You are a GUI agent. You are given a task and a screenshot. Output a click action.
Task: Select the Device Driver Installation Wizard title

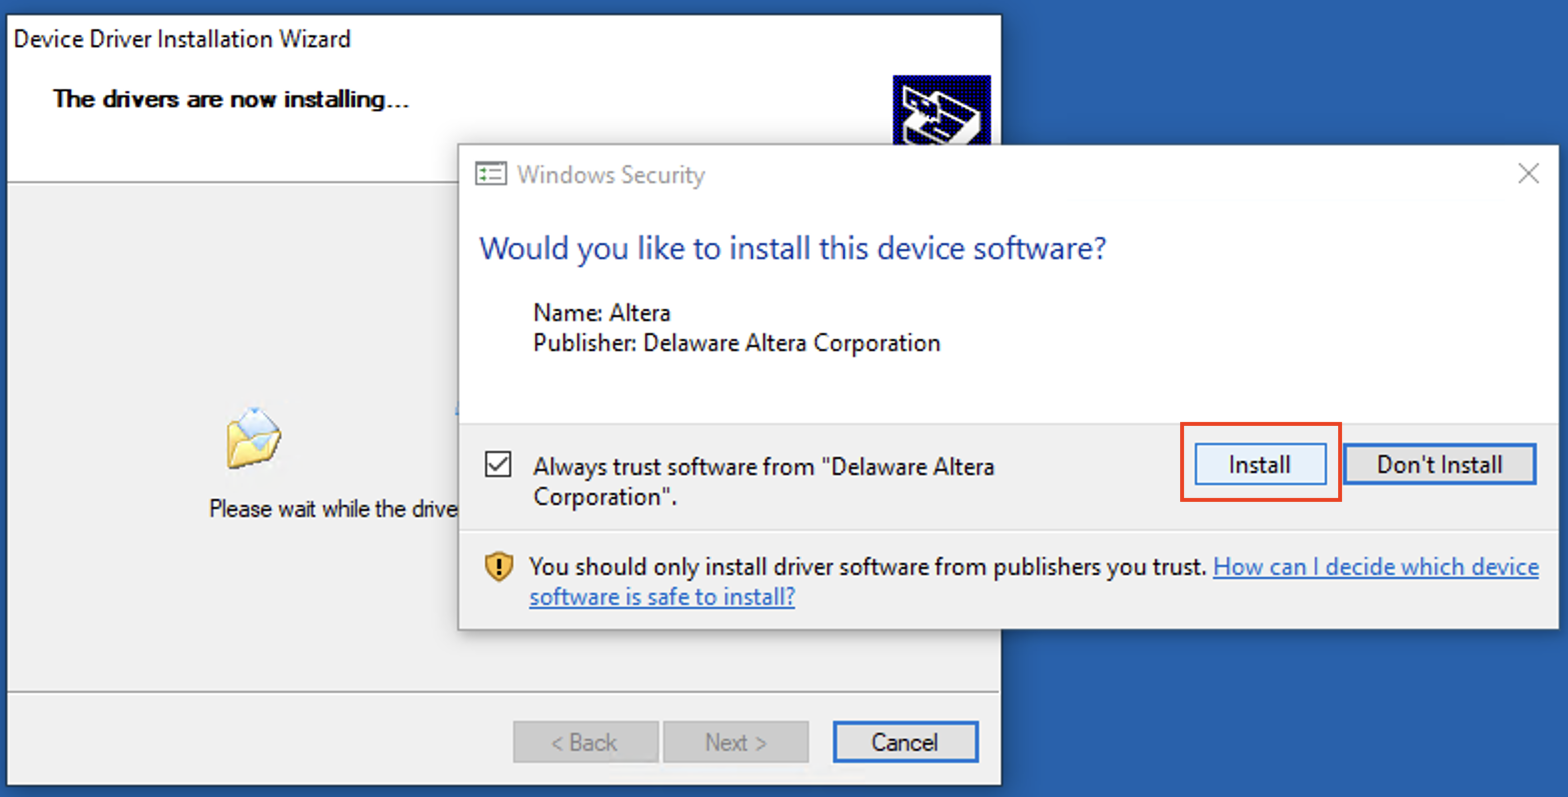182,39
